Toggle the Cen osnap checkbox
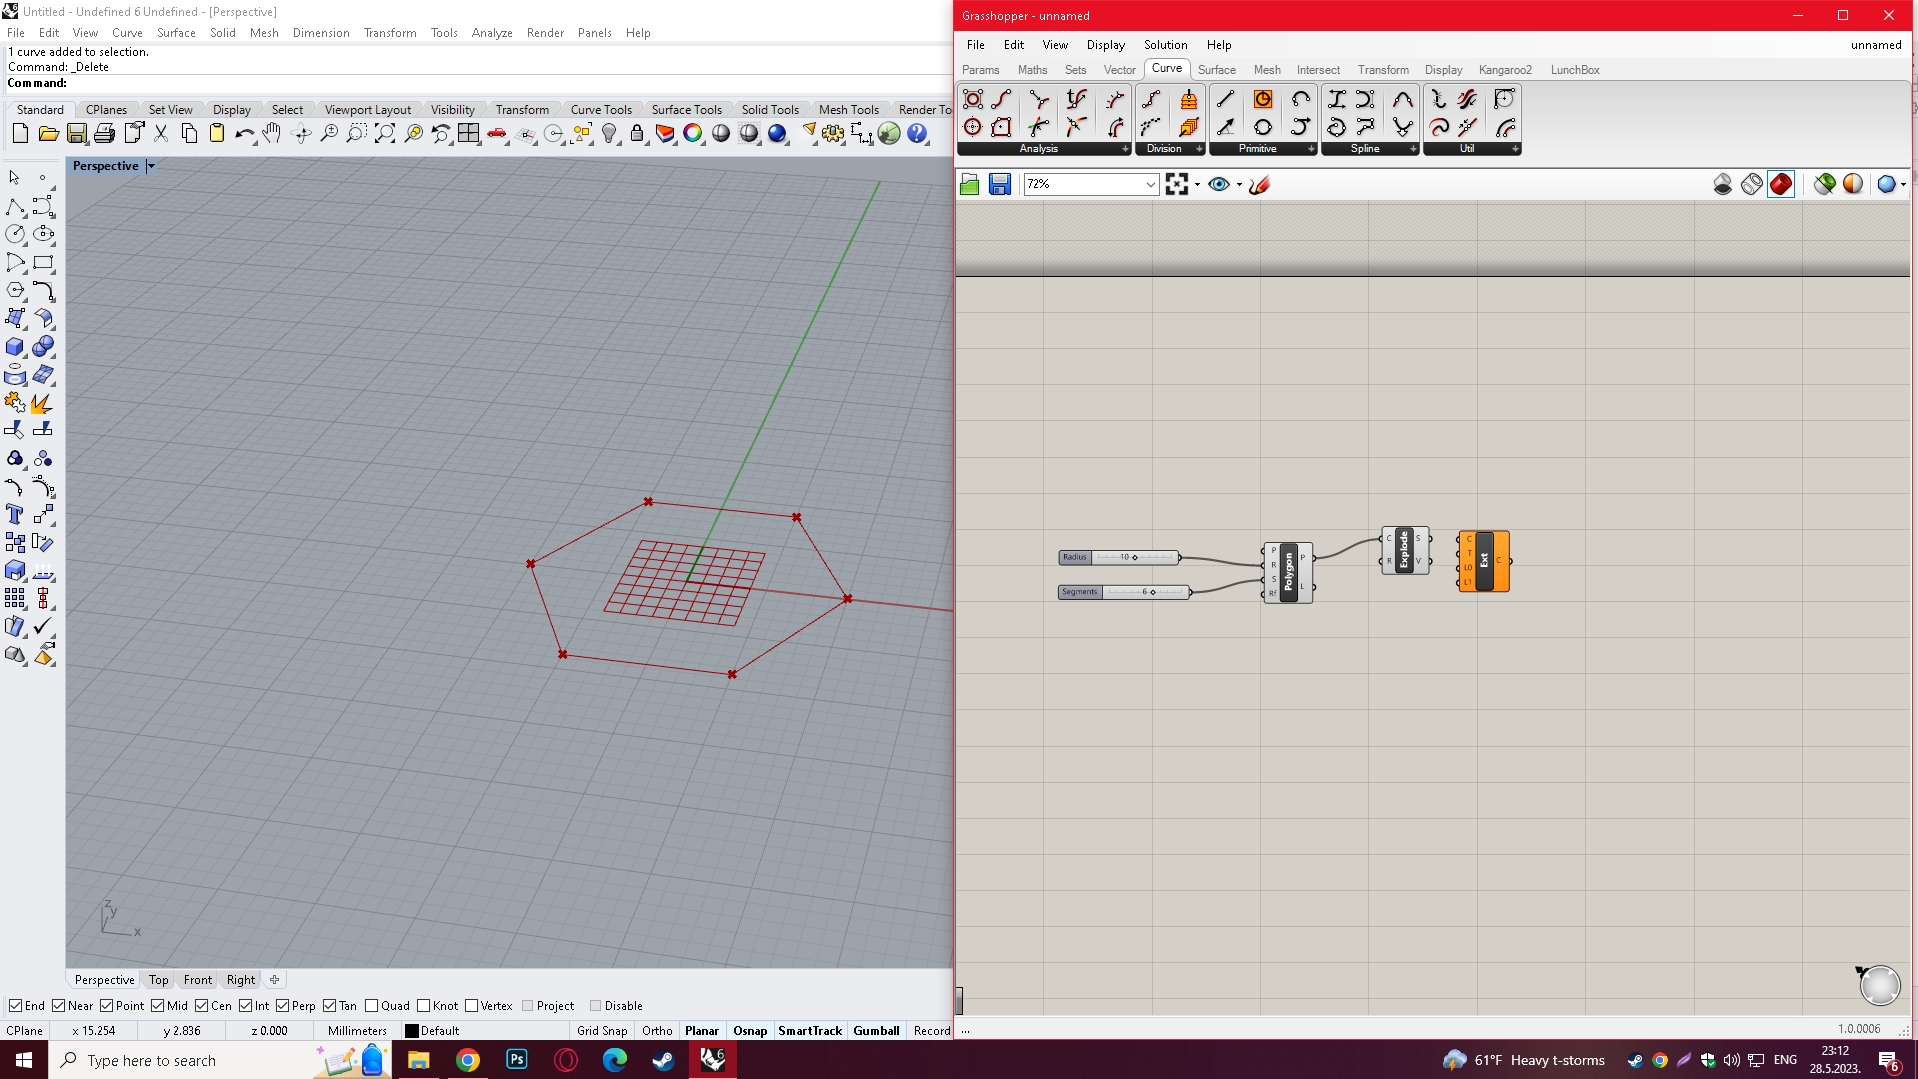This screenshot has width=1918, height=1079. pos(202,1006)
